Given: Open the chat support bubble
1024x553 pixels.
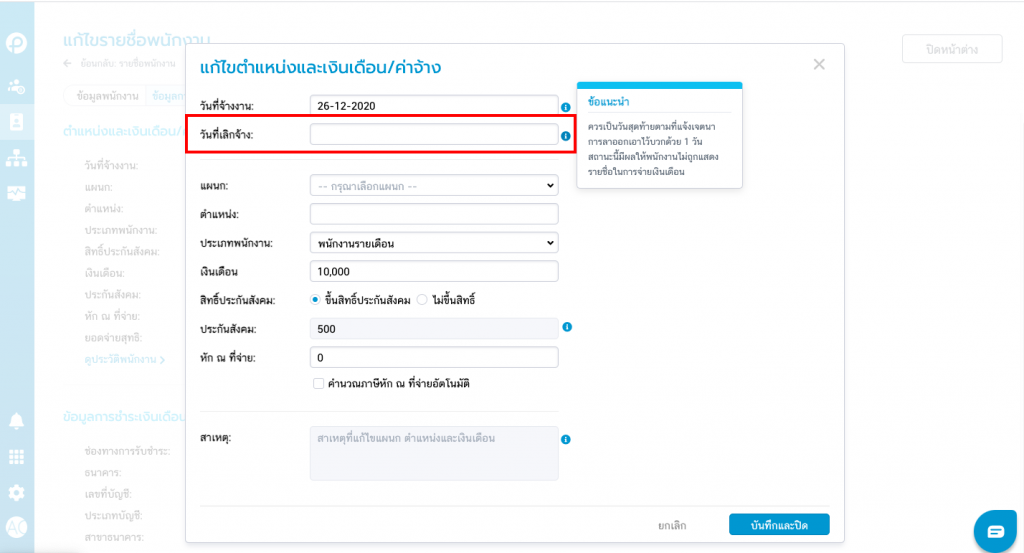Looking at the screenshot, I should (995, 531).
